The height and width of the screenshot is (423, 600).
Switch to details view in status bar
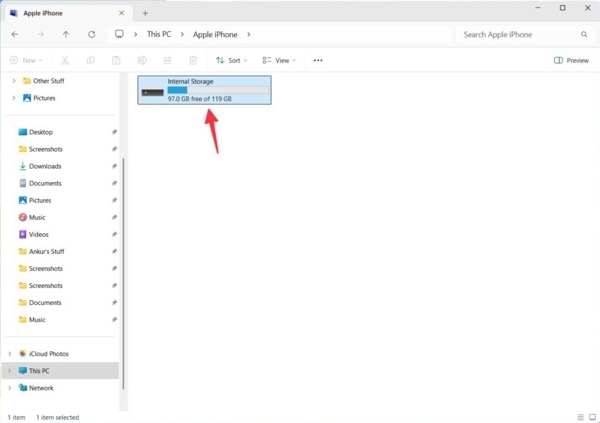pyautogui.click(x=579, y=417)
